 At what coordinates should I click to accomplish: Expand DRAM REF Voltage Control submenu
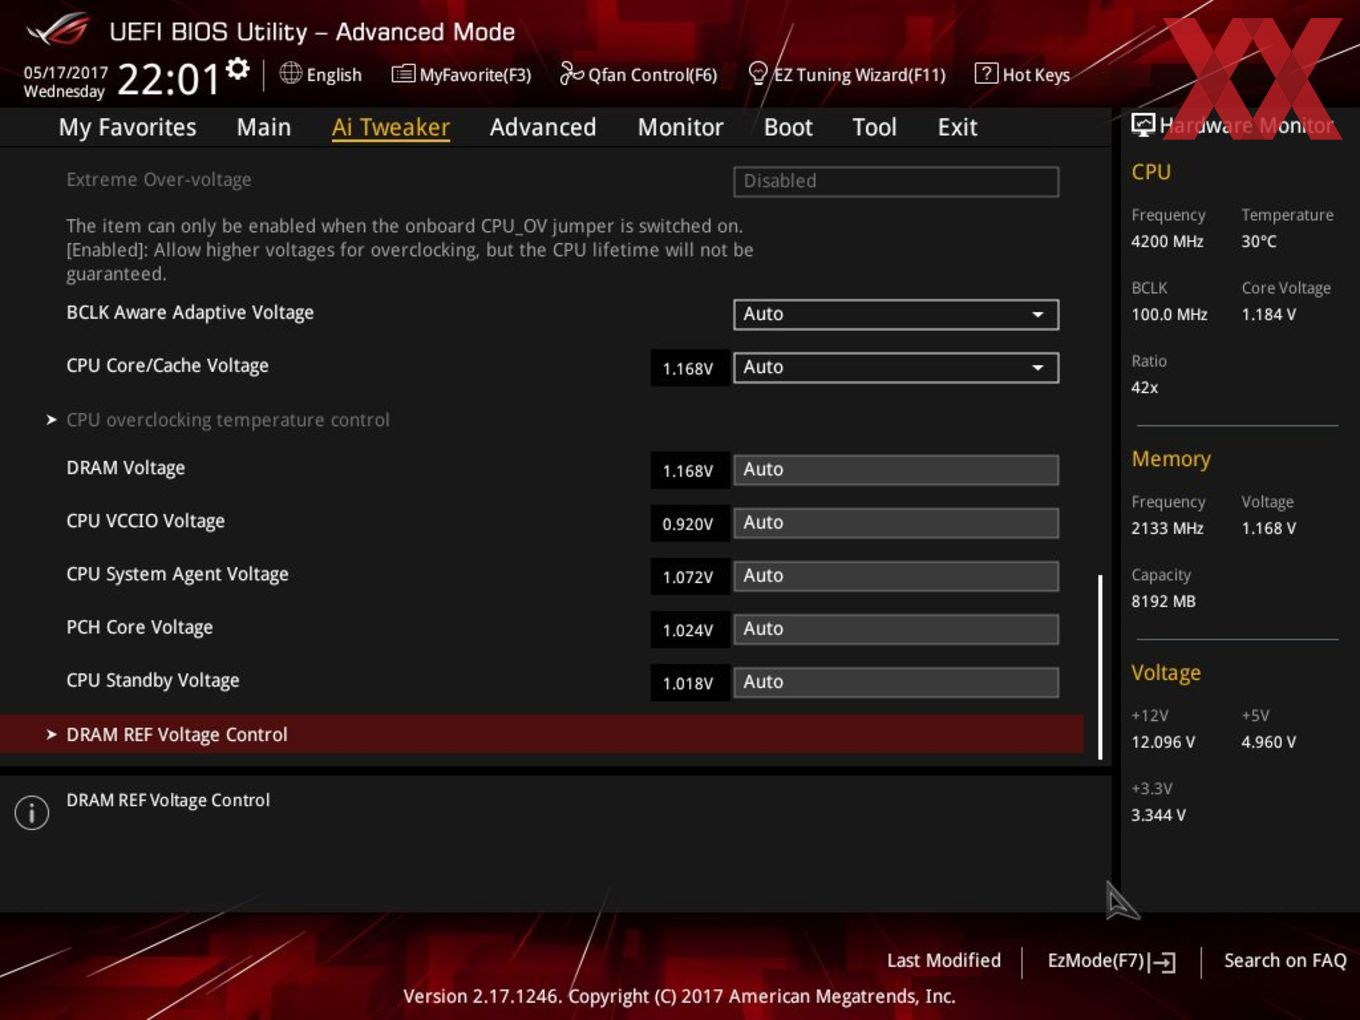coord(541,734)
